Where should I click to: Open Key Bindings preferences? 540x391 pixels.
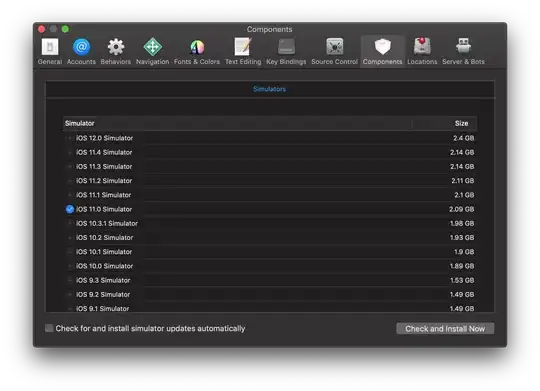coord(286,51)
